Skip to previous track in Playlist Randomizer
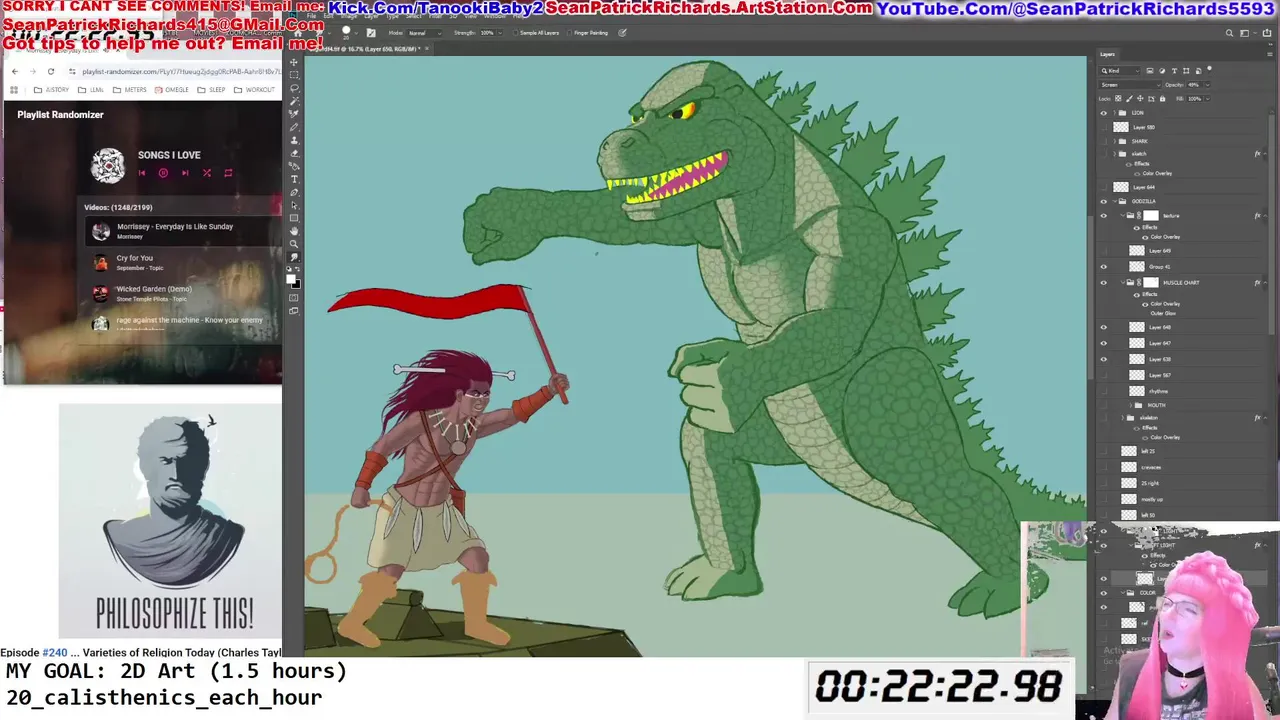This screenshot has width=1280, height=720. click(142, 173)
